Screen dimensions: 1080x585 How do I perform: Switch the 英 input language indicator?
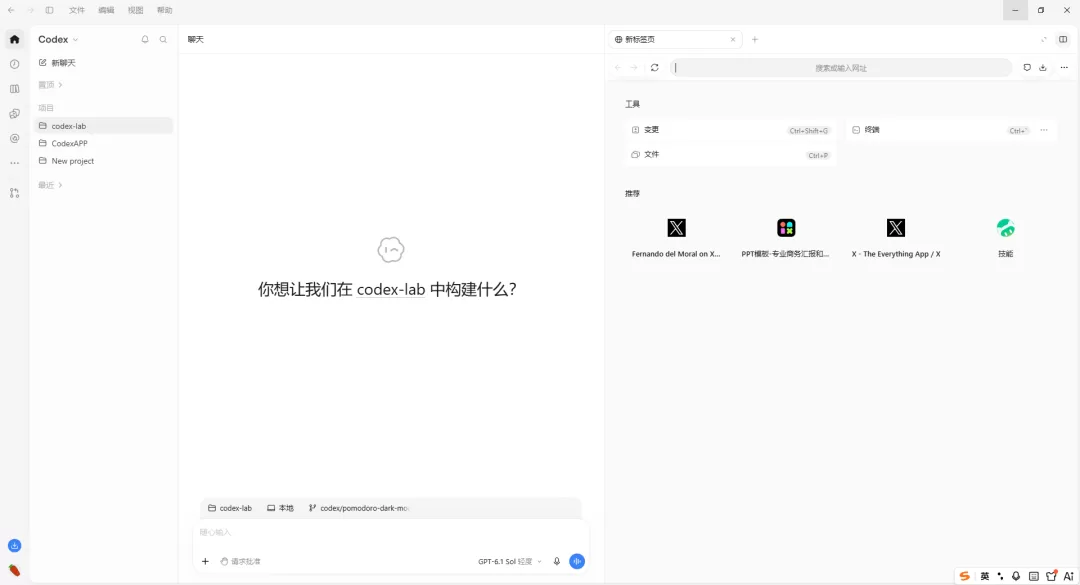coord(985,576)
